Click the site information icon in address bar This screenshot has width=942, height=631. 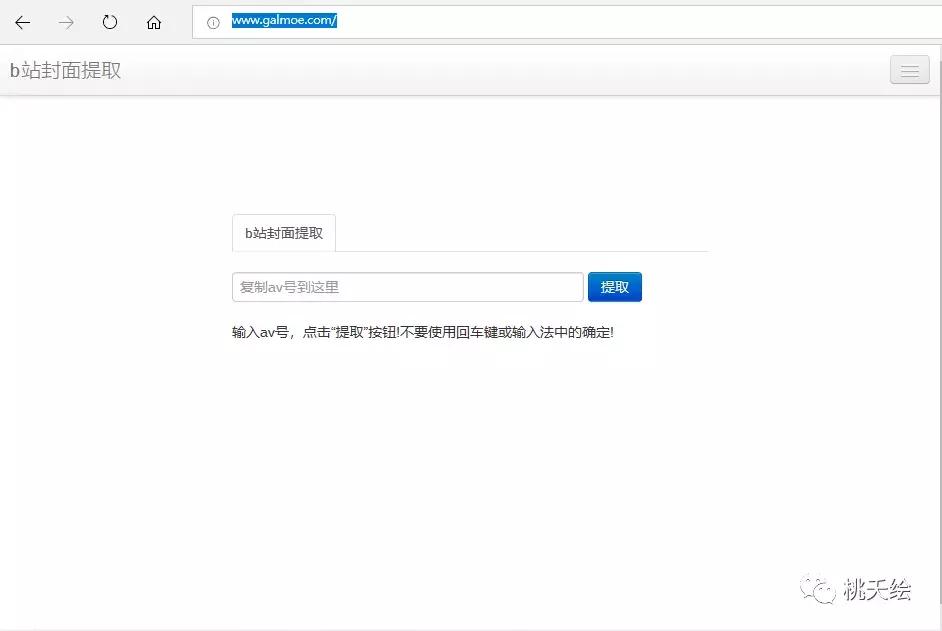212,20
